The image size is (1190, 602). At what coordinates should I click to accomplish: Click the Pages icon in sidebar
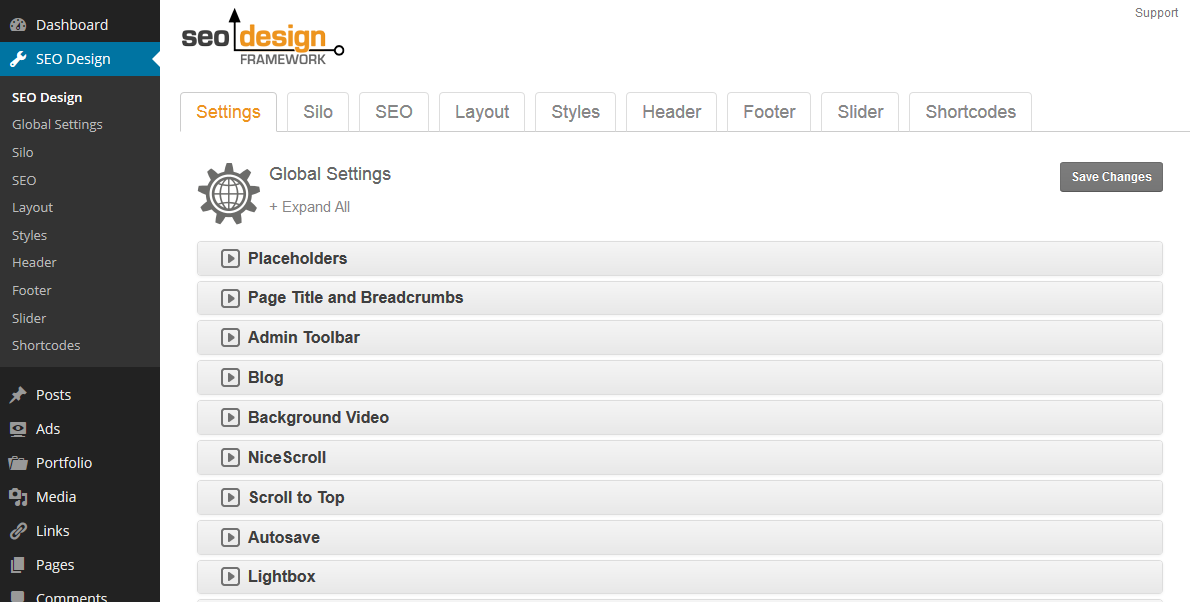(18, 565)
